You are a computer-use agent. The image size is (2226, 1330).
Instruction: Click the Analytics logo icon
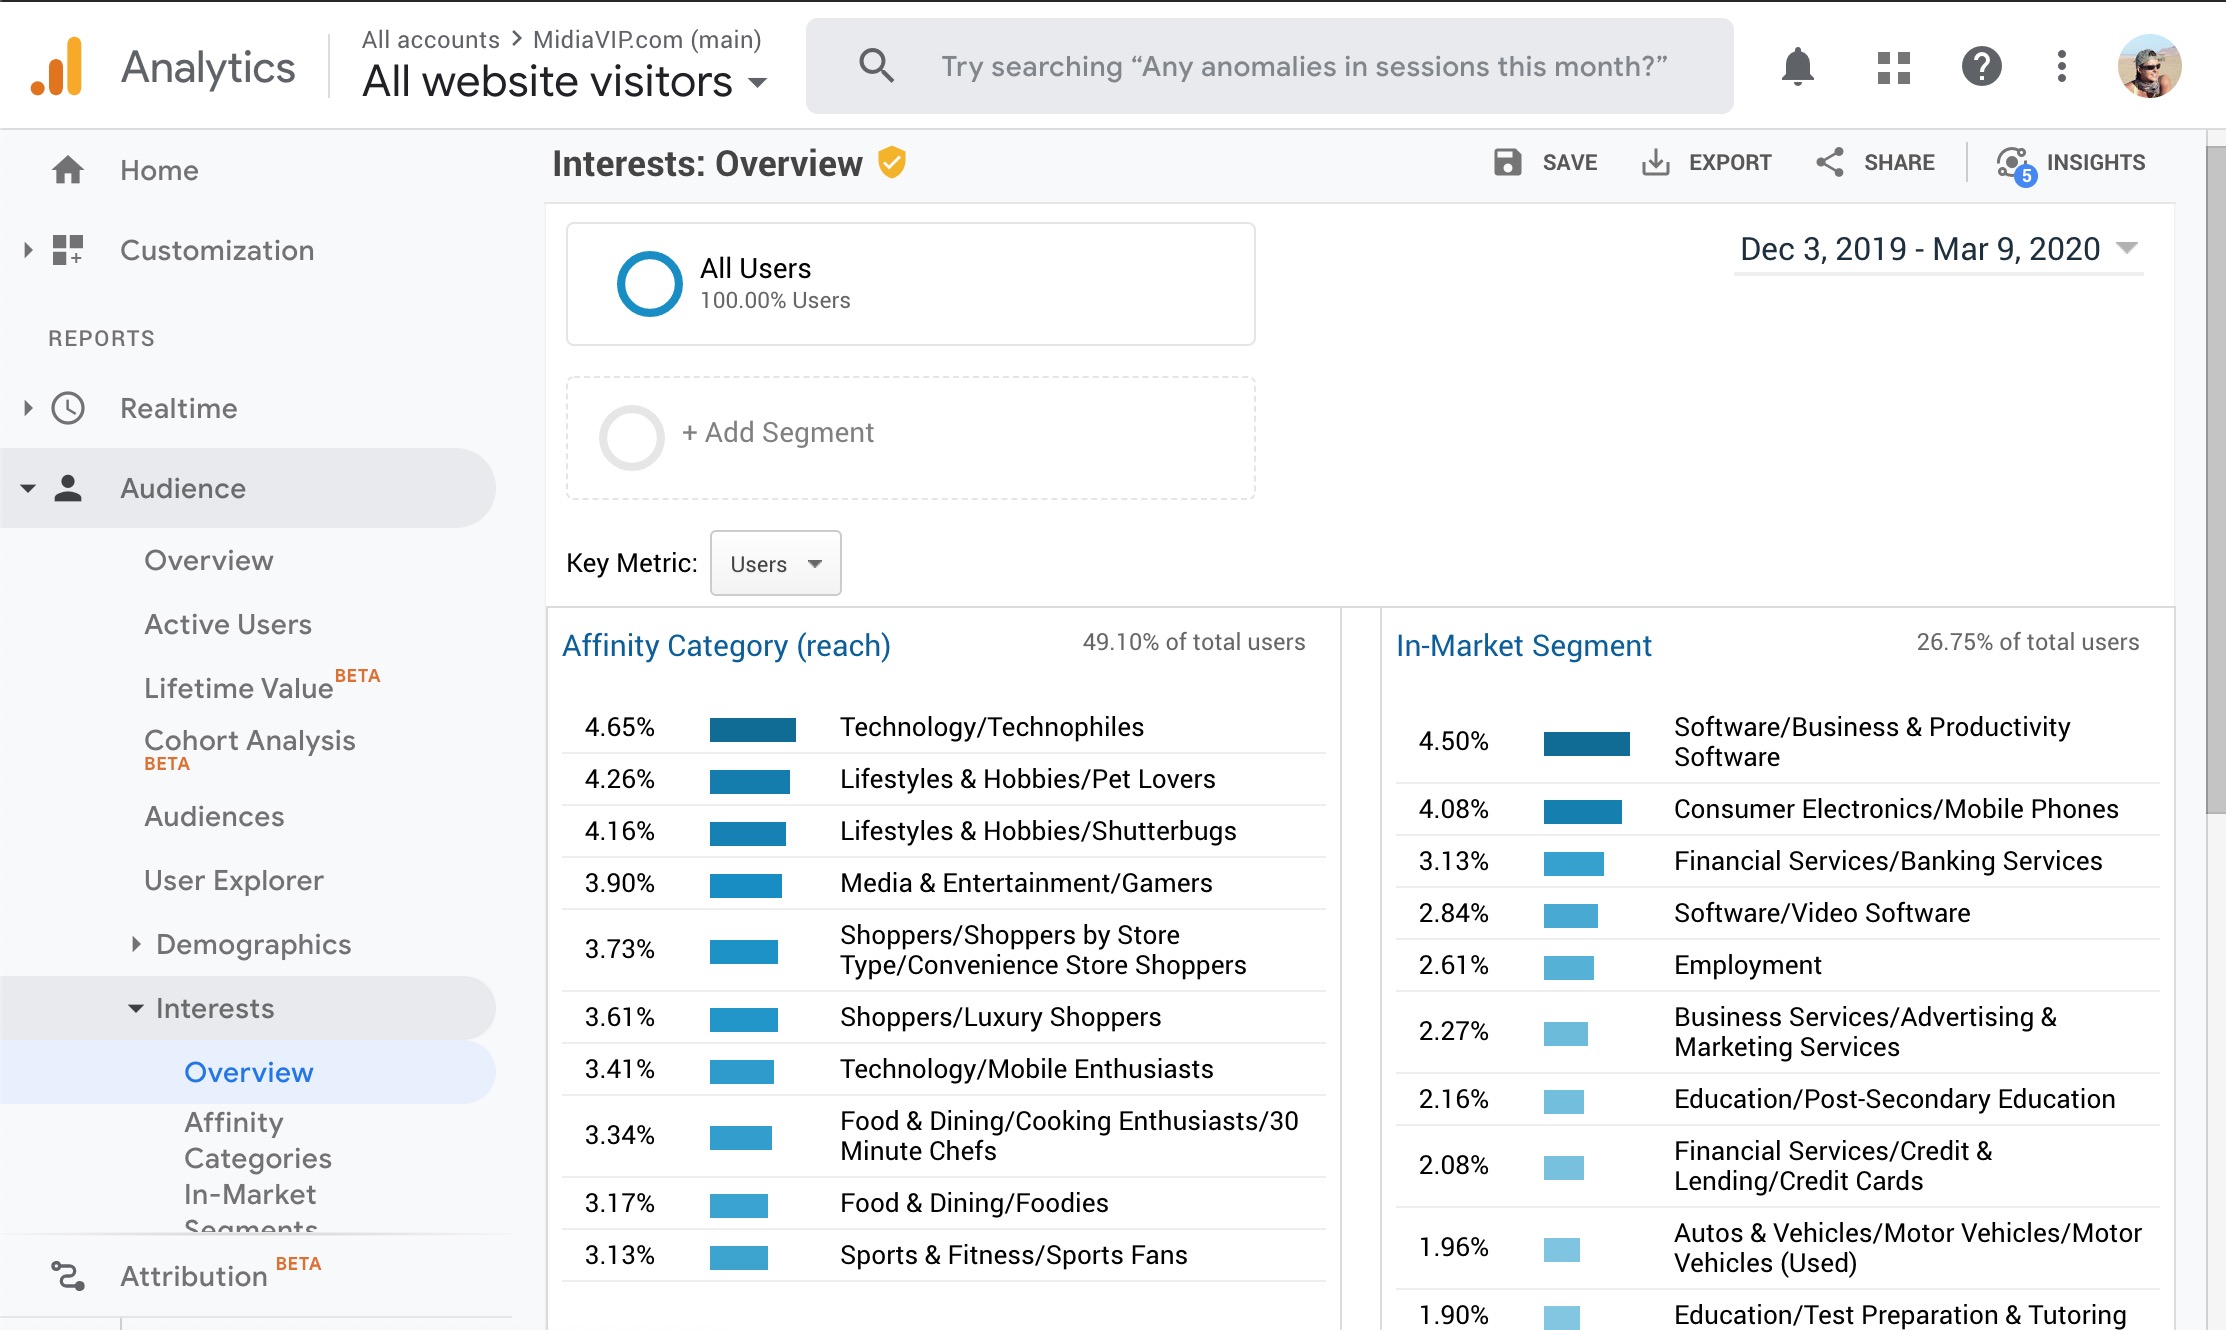(x=57, y=67)
